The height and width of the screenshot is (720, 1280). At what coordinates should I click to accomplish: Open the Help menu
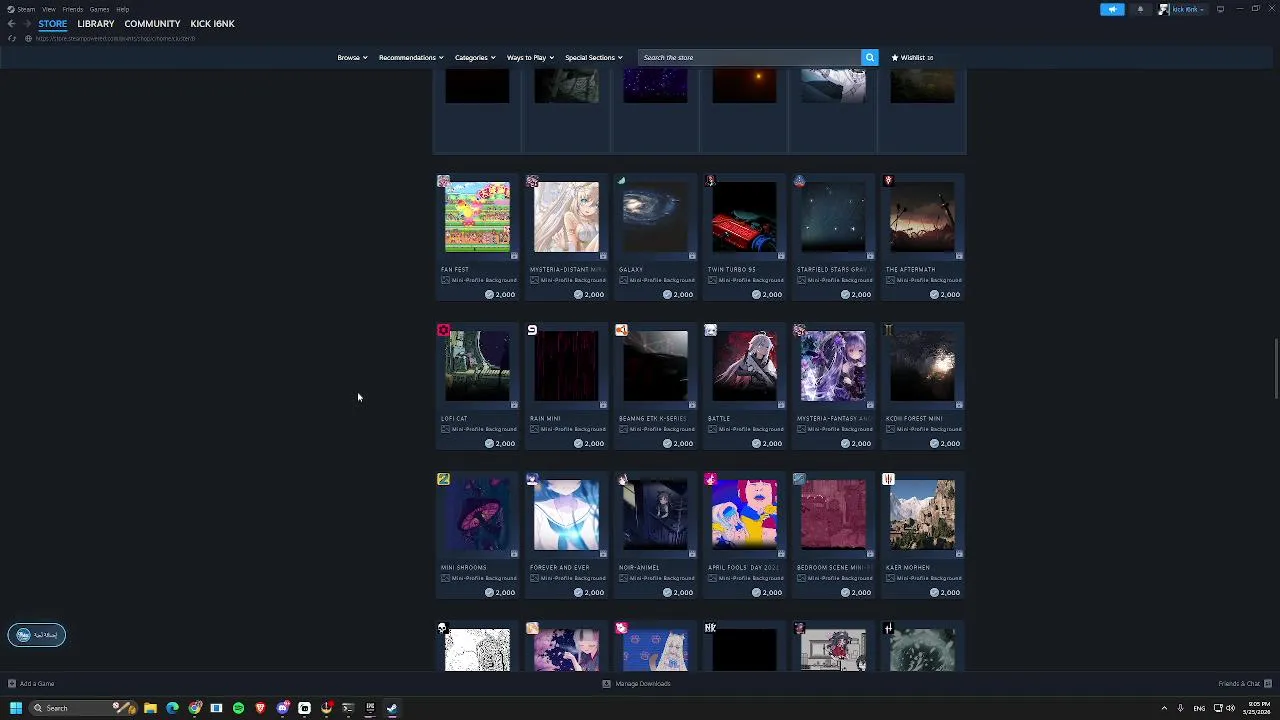coord(122,9)
